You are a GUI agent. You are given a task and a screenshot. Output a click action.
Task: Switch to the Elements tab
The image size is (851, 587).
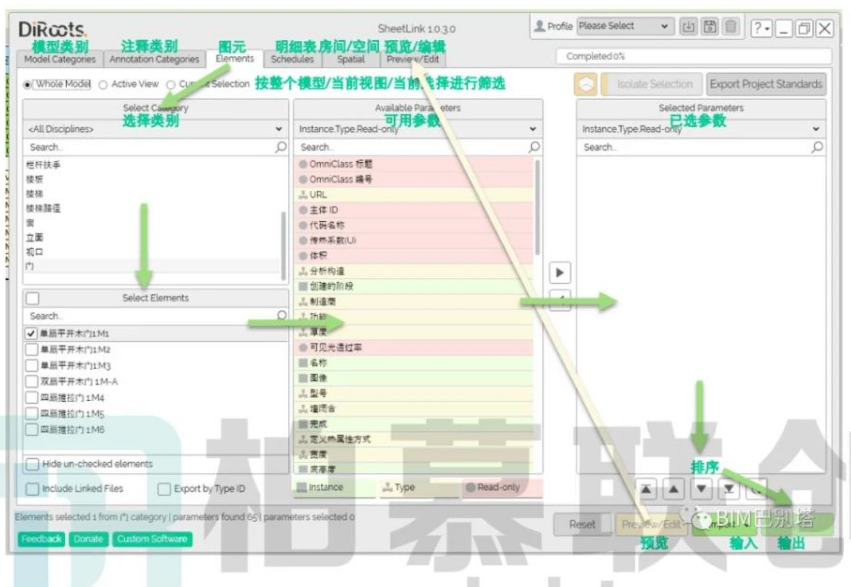pos(234,59)
